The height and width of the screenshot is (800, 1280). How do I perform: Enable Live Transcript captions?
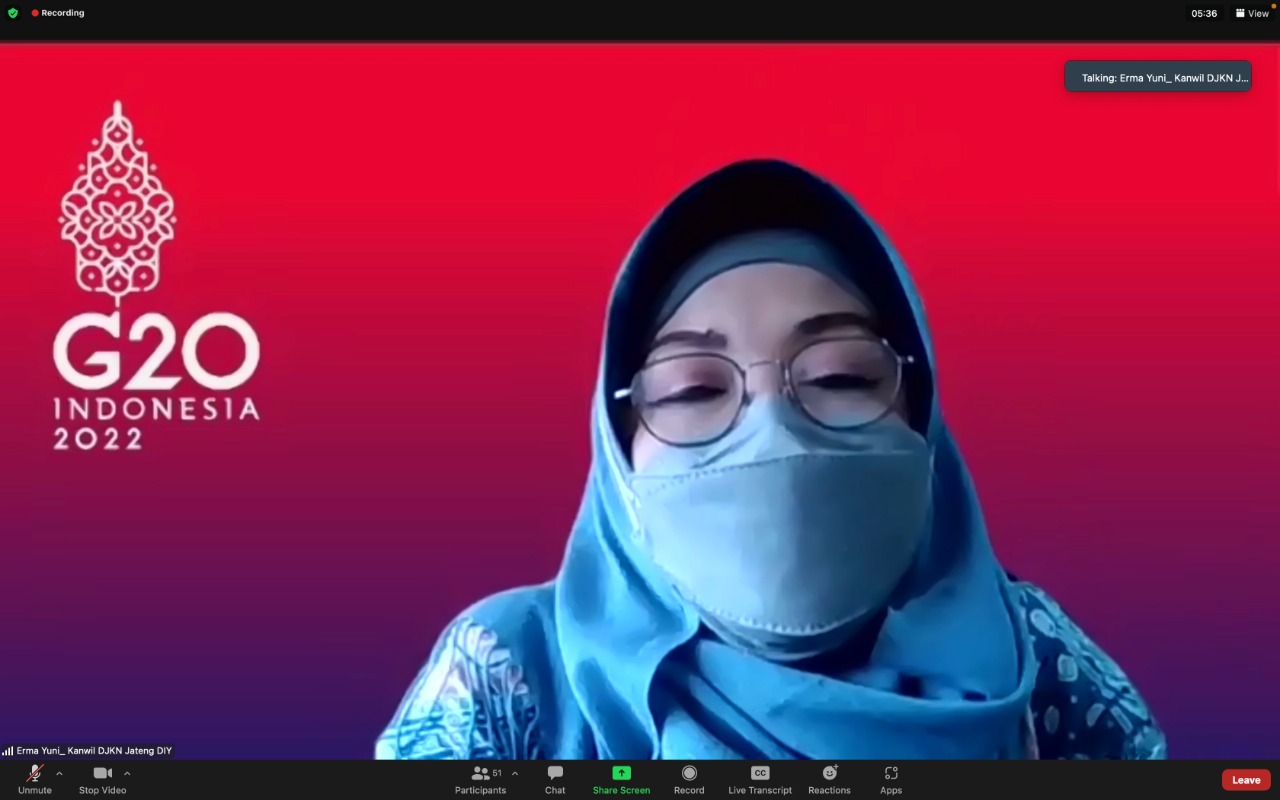pyautogui.click(x=760, y=779)
